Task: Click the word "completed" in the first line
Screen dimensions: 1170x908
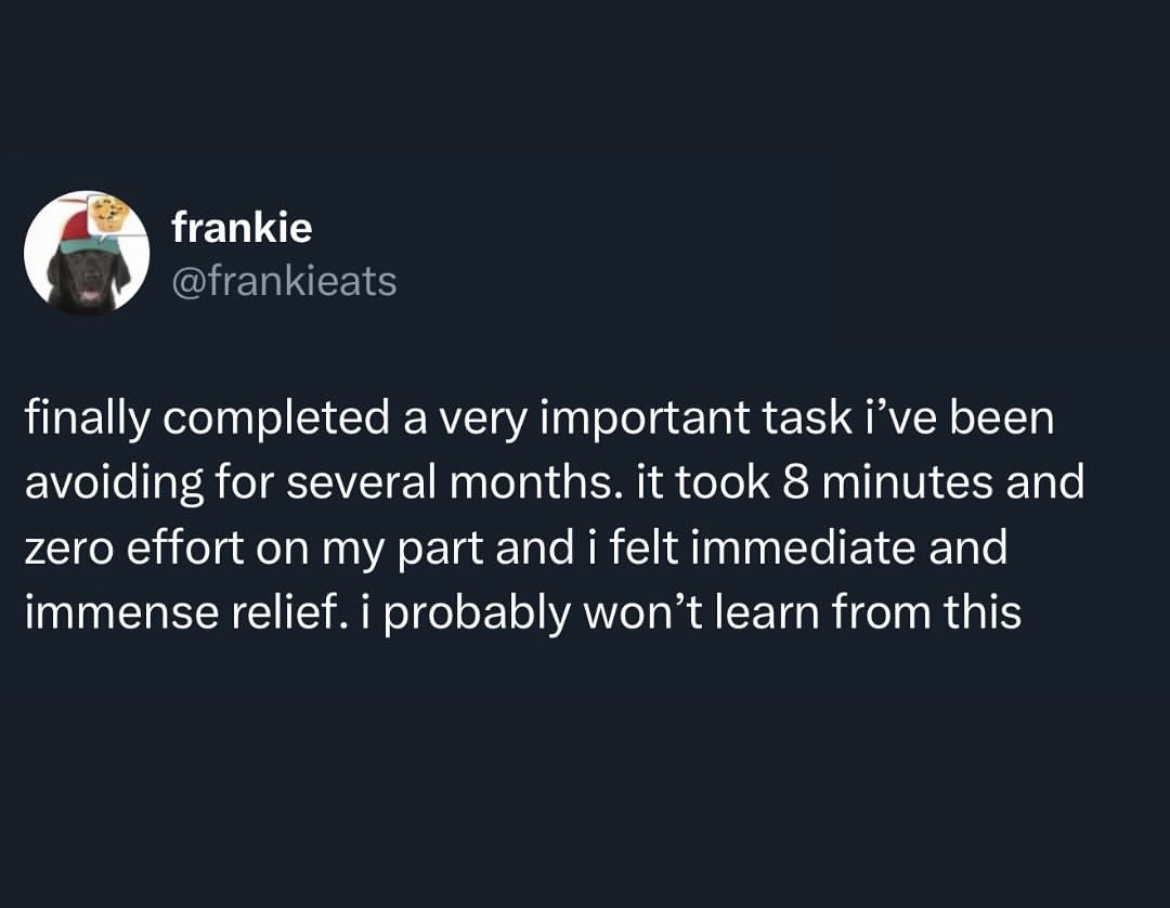Action: pos(273,418)
